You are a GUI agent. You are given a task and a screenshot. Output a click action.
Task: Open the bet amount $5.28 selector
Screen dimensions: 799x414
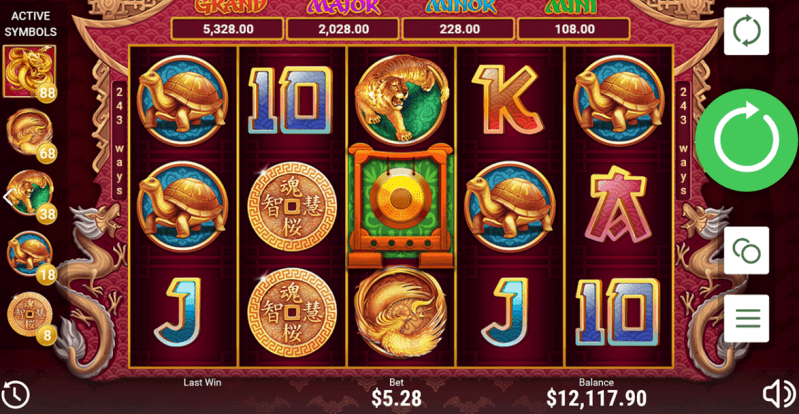(x=396, y=398)
